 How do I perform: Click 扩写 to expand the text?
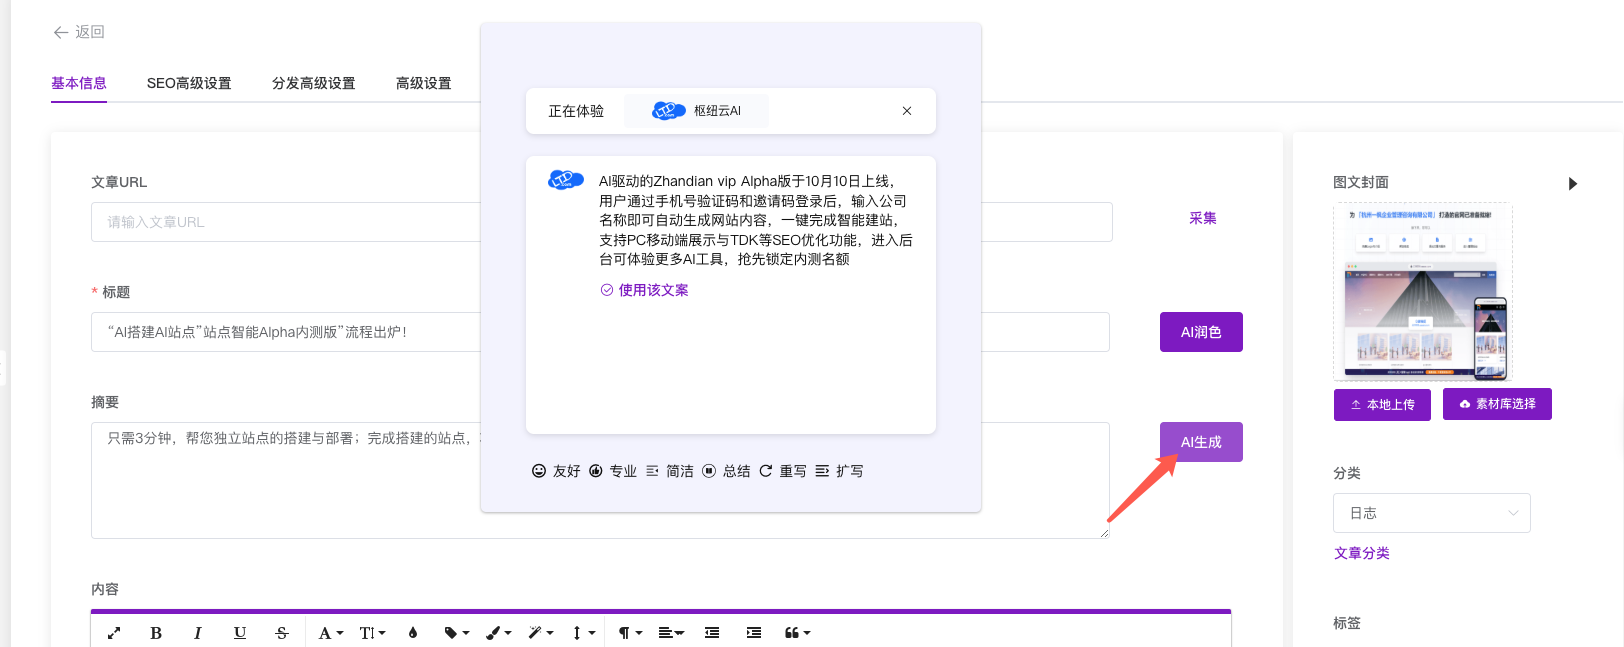(840, 471)
